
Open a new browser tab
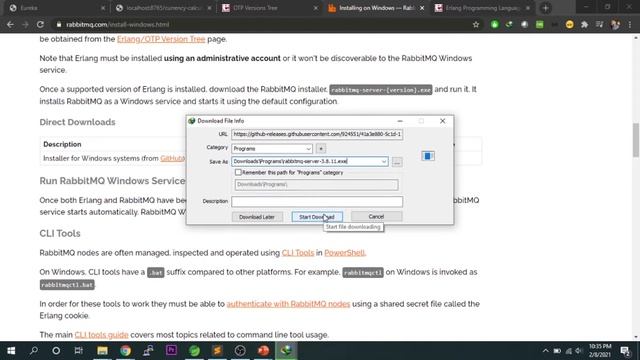(x=545, y=8)
